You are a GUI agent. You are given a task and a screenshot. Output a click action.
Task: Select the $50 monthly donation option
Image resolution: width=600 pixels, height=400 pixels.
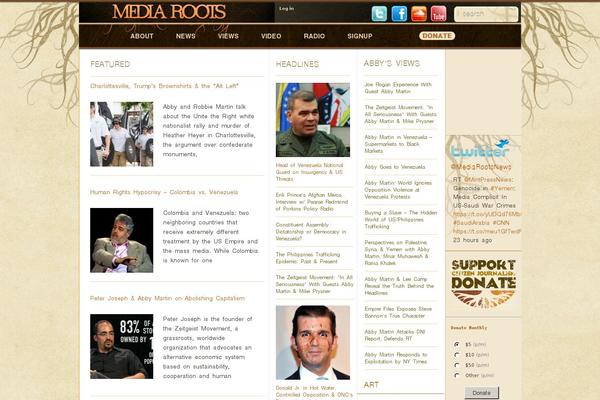(457, 365)
